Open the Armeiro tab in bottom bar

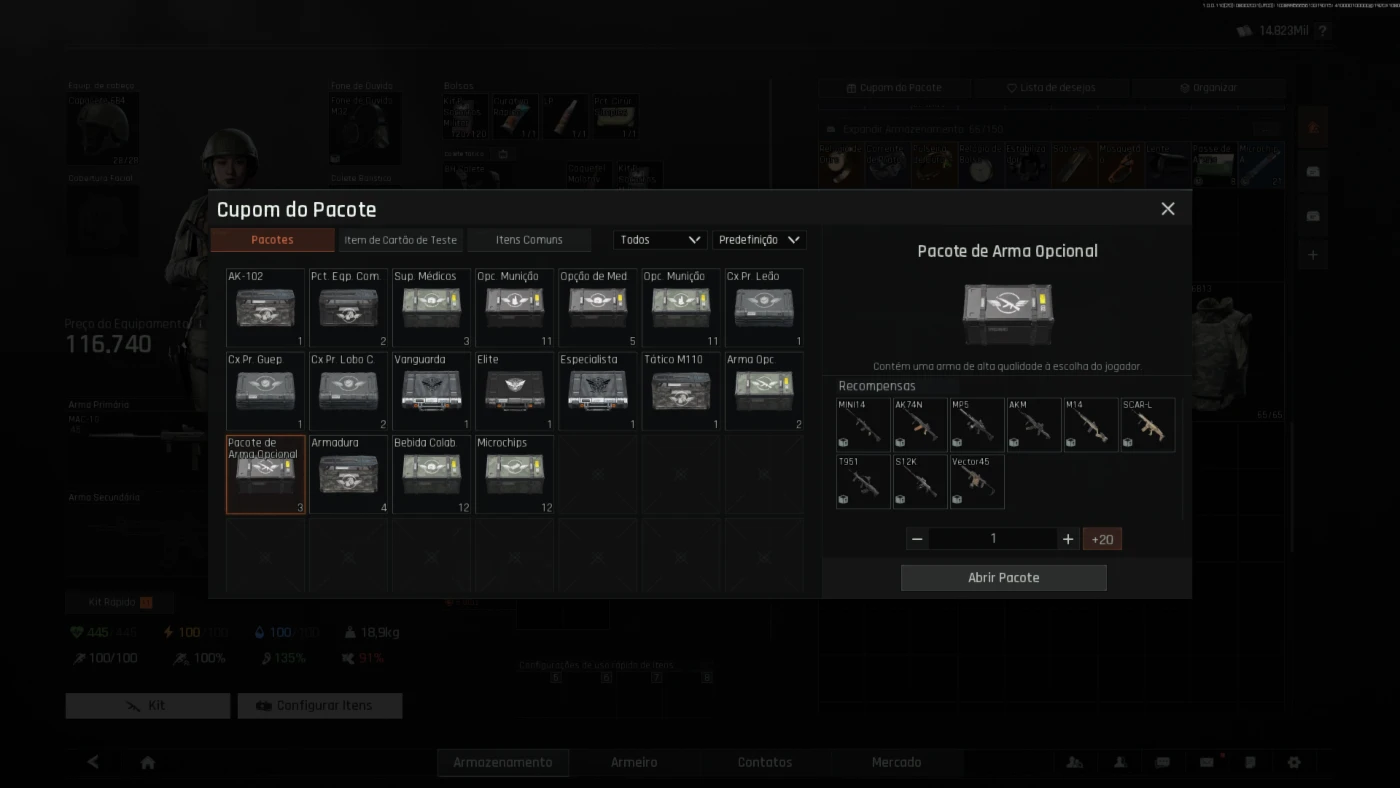(634, 762)
